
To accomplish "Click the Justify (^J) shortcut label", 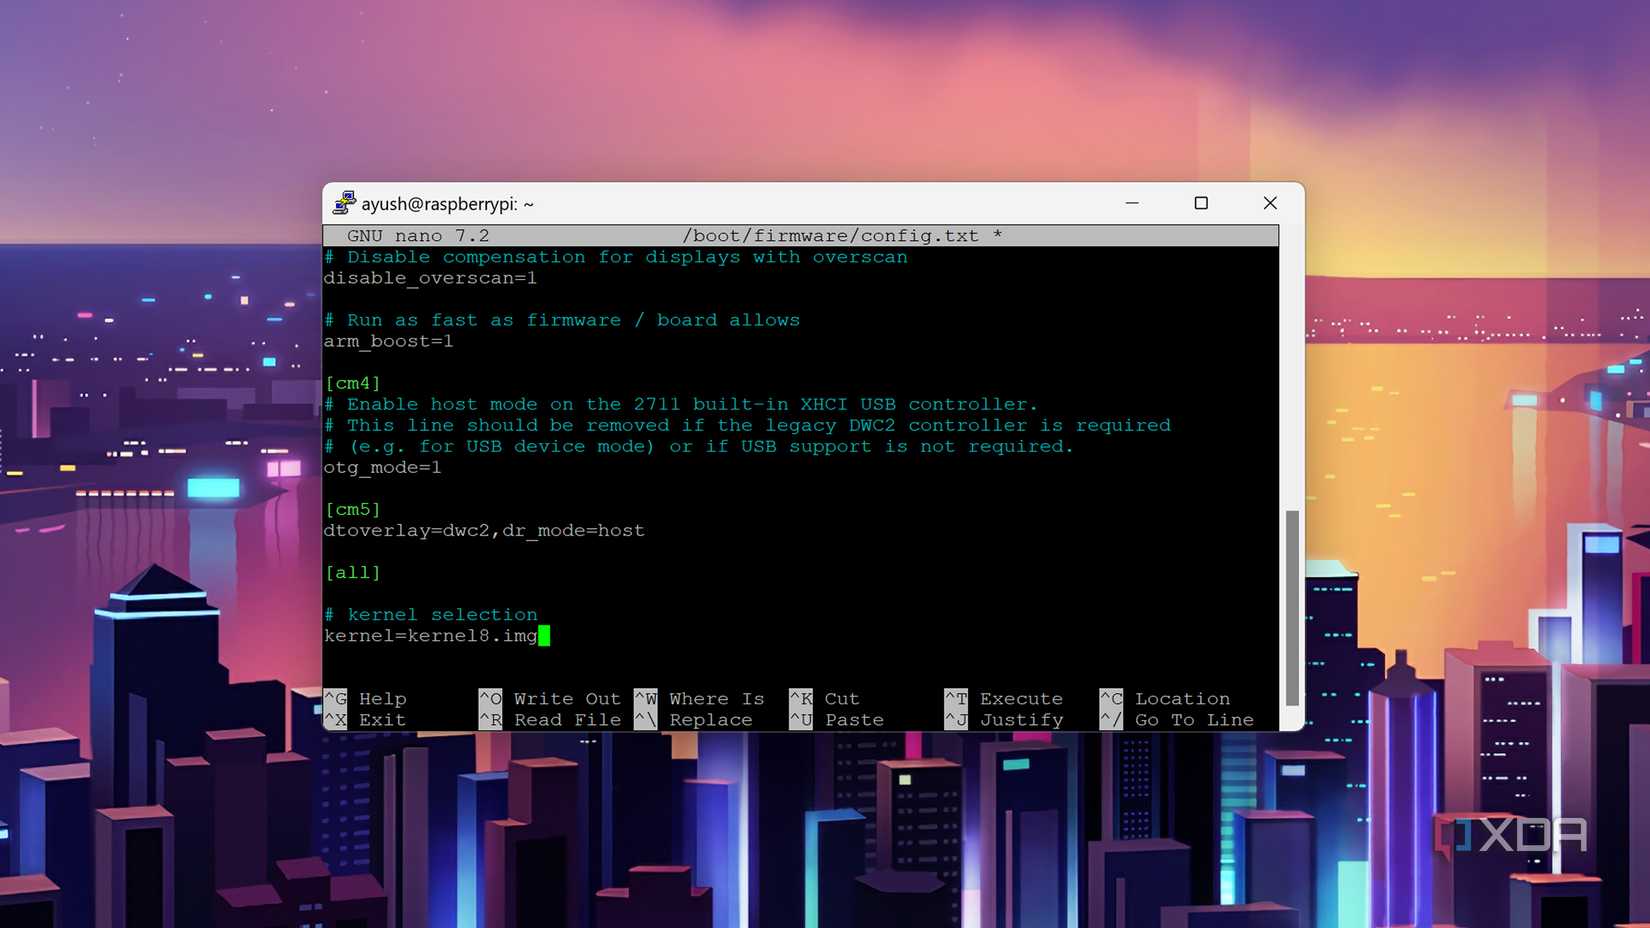I will point(1021,719).
